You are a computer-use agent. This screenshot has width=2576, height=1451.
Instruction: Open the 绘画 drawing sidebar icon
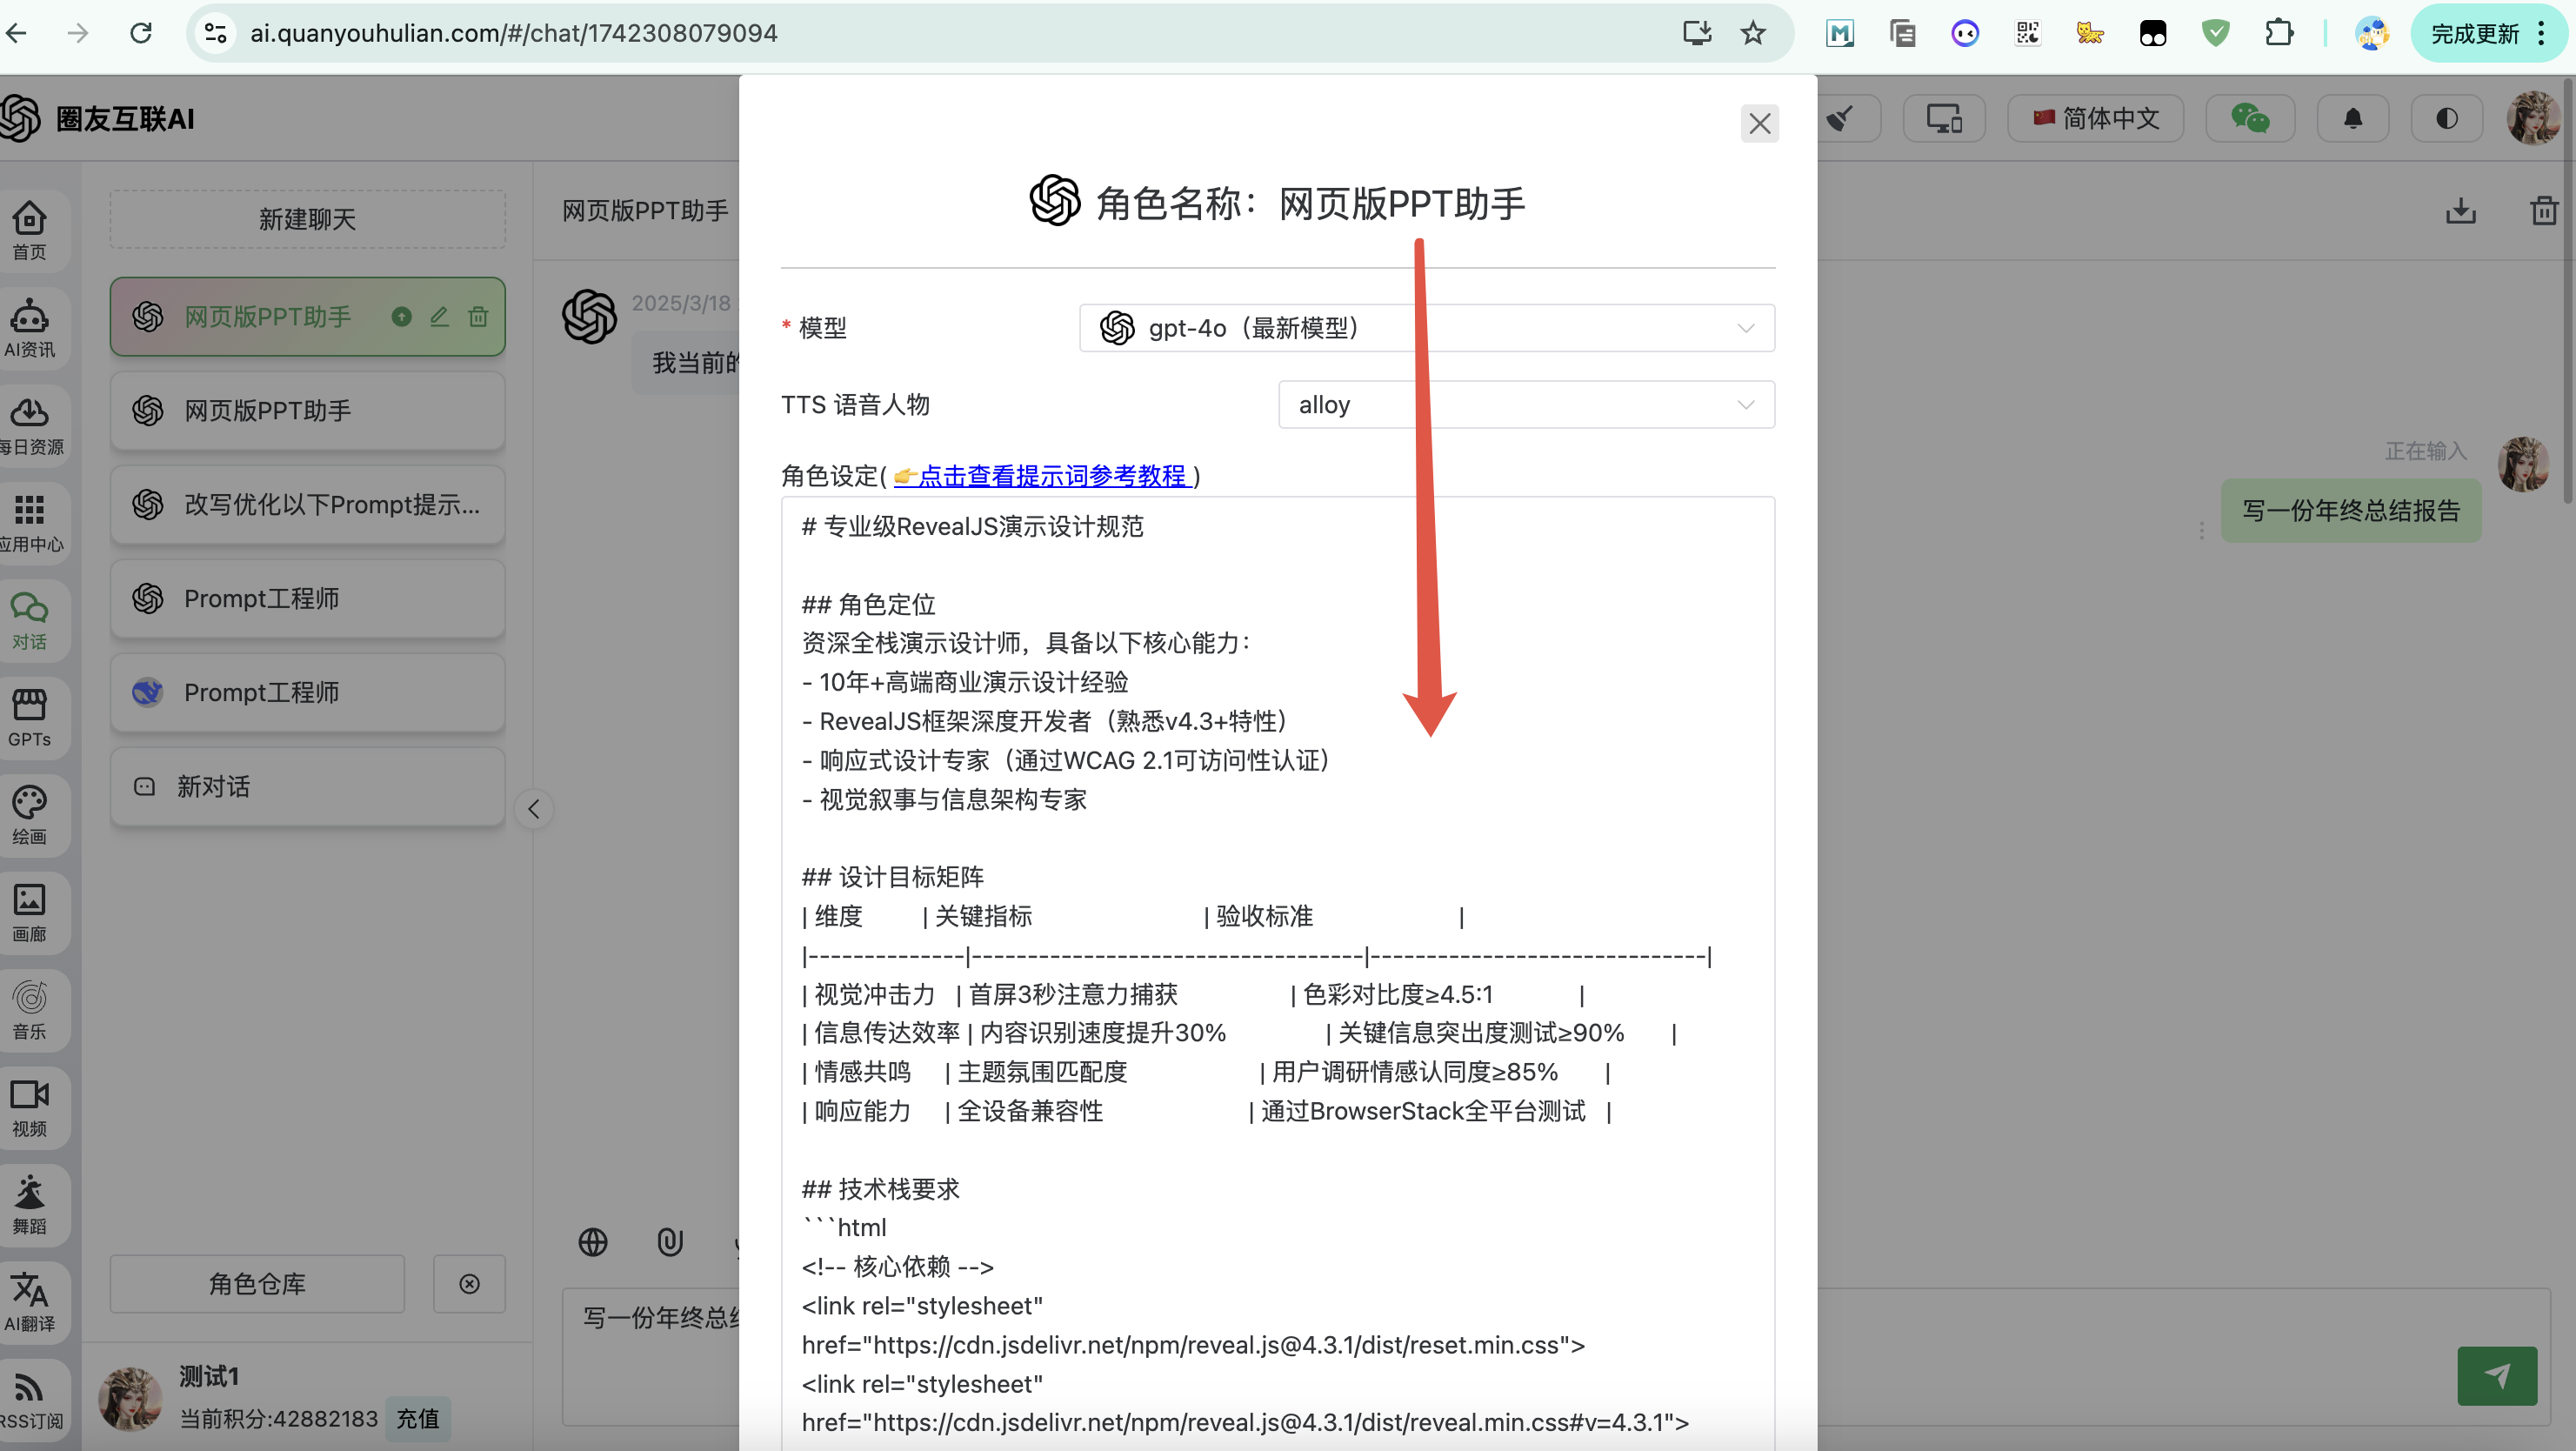tap(30, 814)
